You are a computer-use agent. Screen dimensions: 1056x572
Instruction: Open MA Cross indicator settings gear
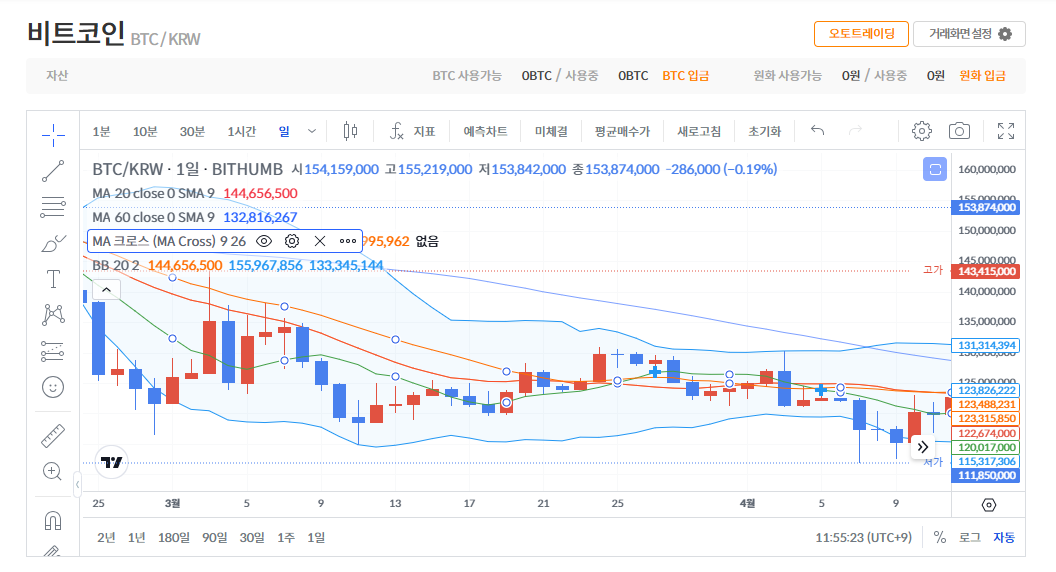pos(292,241)
